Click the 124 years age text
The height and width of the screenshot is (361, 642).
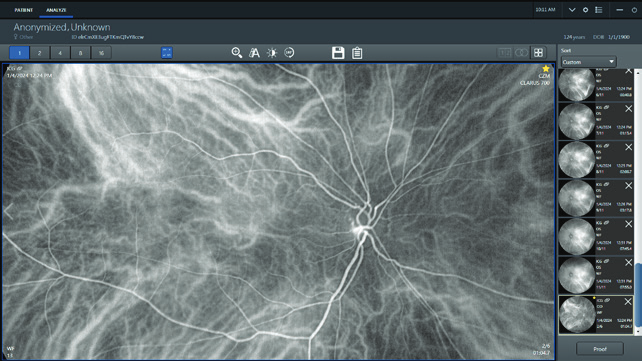tap(574, 37)
